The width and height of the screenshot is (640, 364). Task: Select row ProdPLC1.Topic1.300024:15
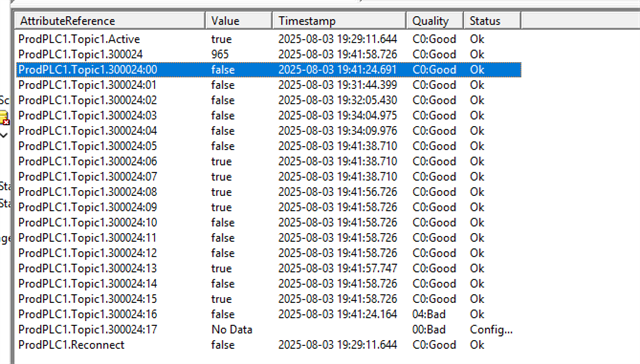point(269,299)
